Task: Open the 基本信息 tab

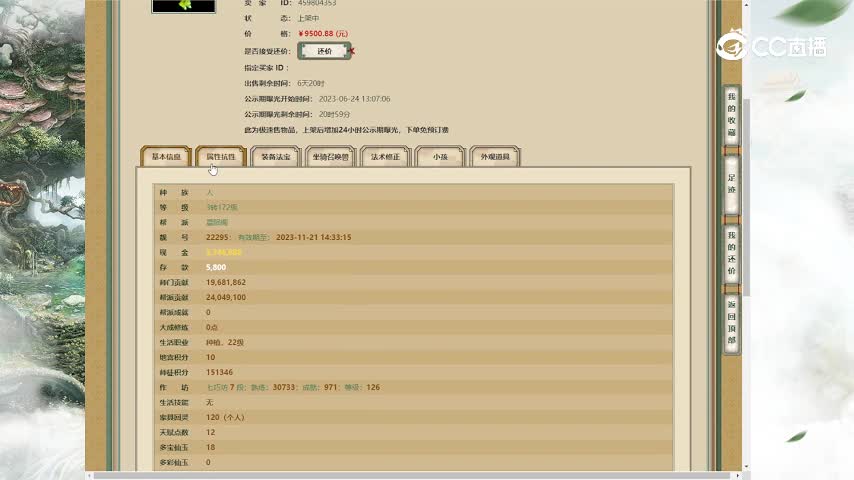Action: [x=166, y=156]
